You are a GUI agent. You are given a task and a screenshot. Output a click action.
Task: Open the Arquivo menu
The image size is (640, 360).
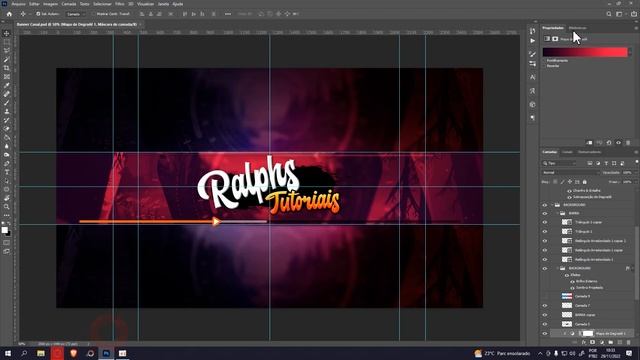pyautogui.click(x=18, y=4)
